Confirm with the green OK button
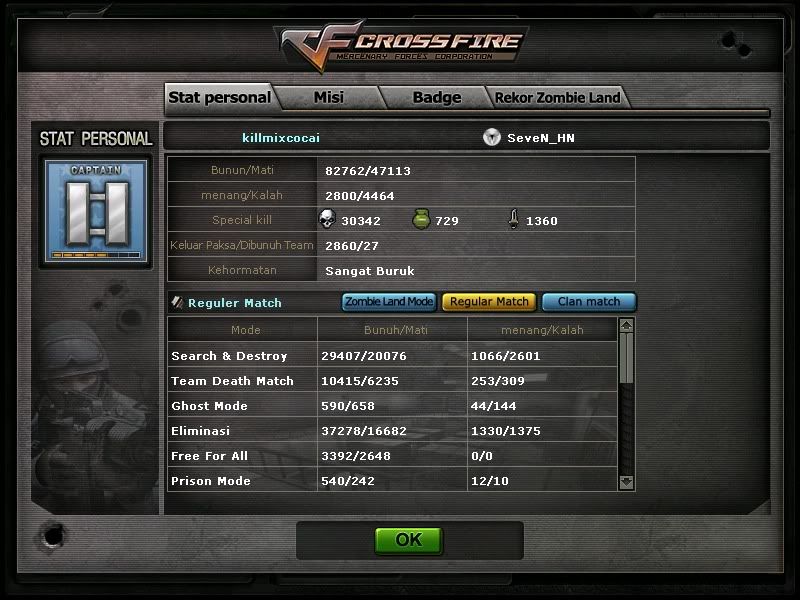Screen dimensions: 800x600 (x=409, y=540)
